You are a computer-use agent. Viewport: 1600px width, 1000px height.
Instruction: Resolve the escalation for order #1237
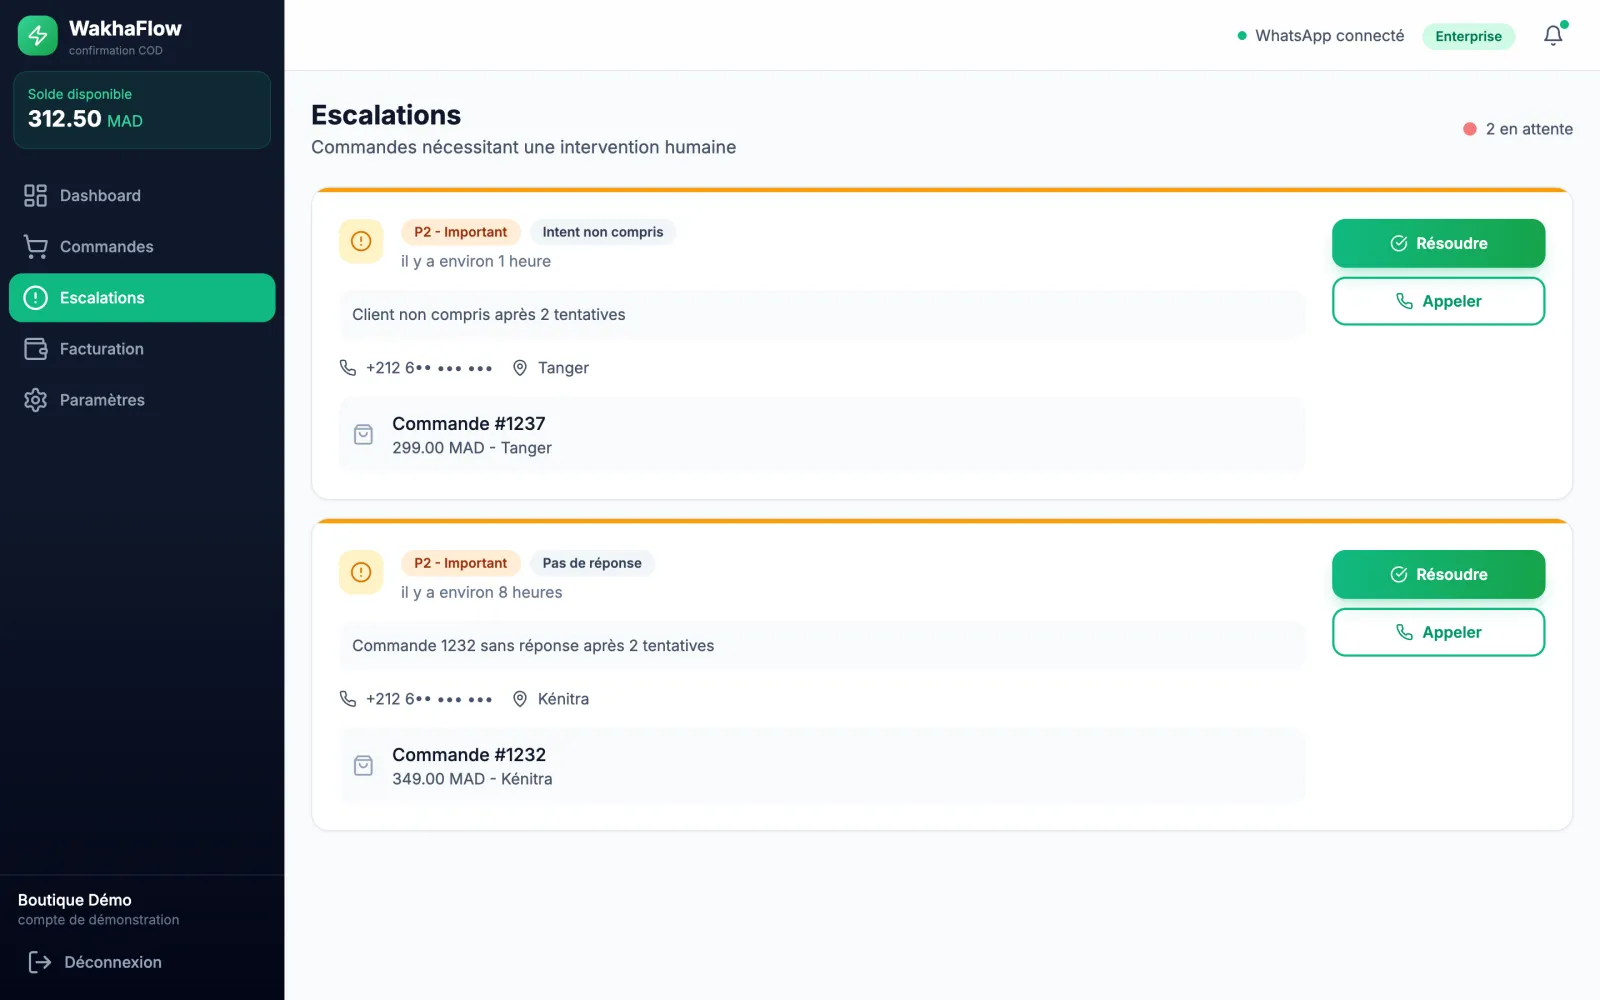[1438, 243]
